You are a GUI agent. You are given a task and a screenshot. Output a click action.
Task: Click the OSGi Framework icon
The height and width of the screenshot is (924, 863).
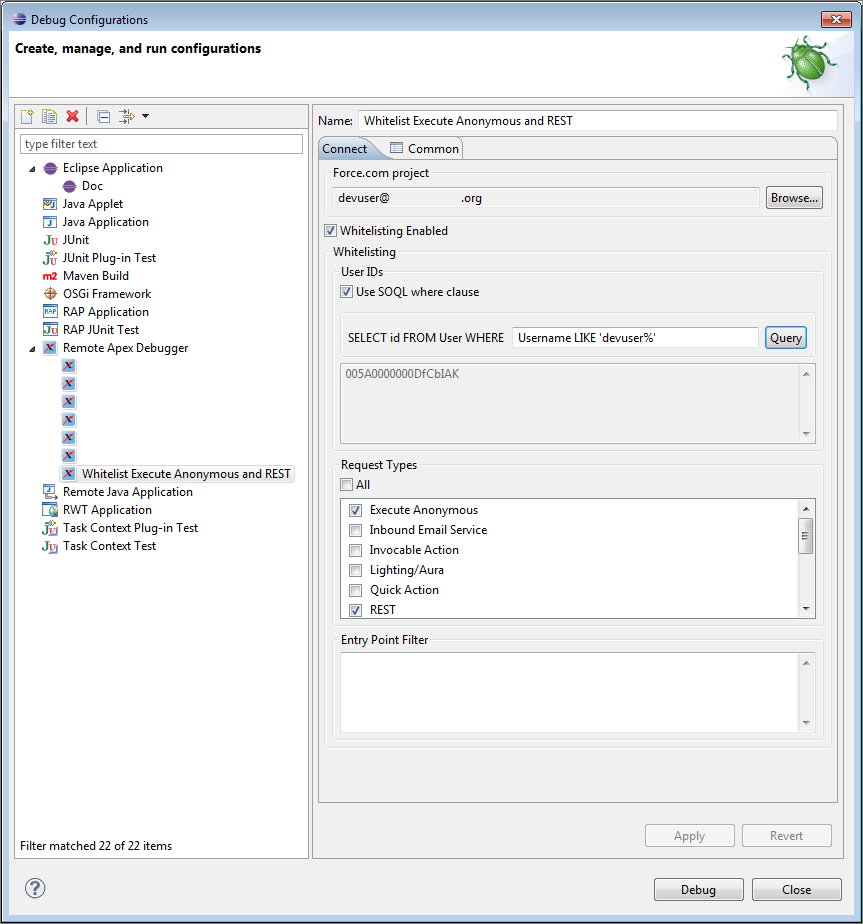click(x=50, y=294)
